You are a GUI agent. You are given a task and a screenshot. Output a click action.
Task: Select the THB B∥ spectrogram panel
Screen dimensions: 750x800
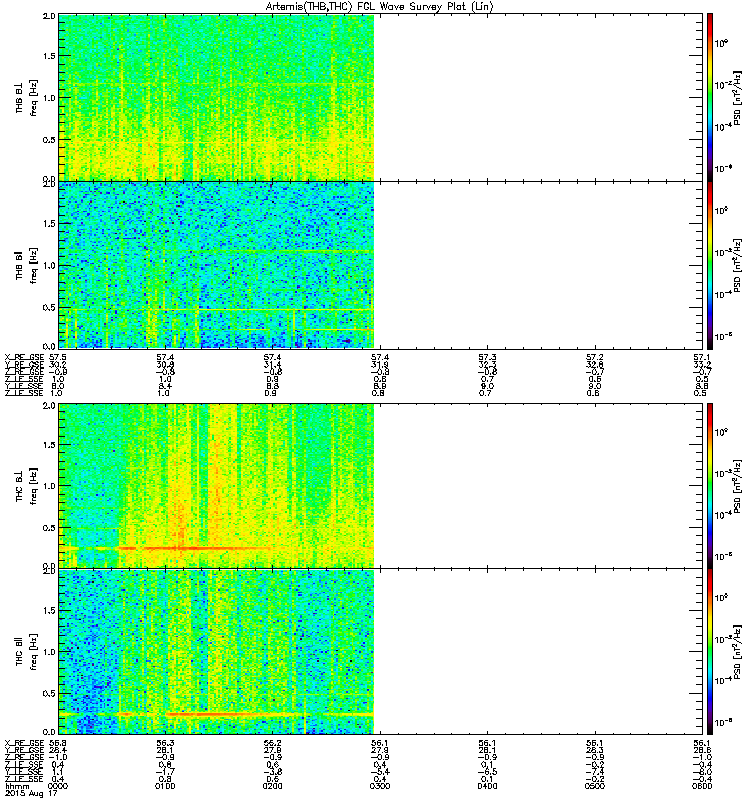tap(381, 265)
